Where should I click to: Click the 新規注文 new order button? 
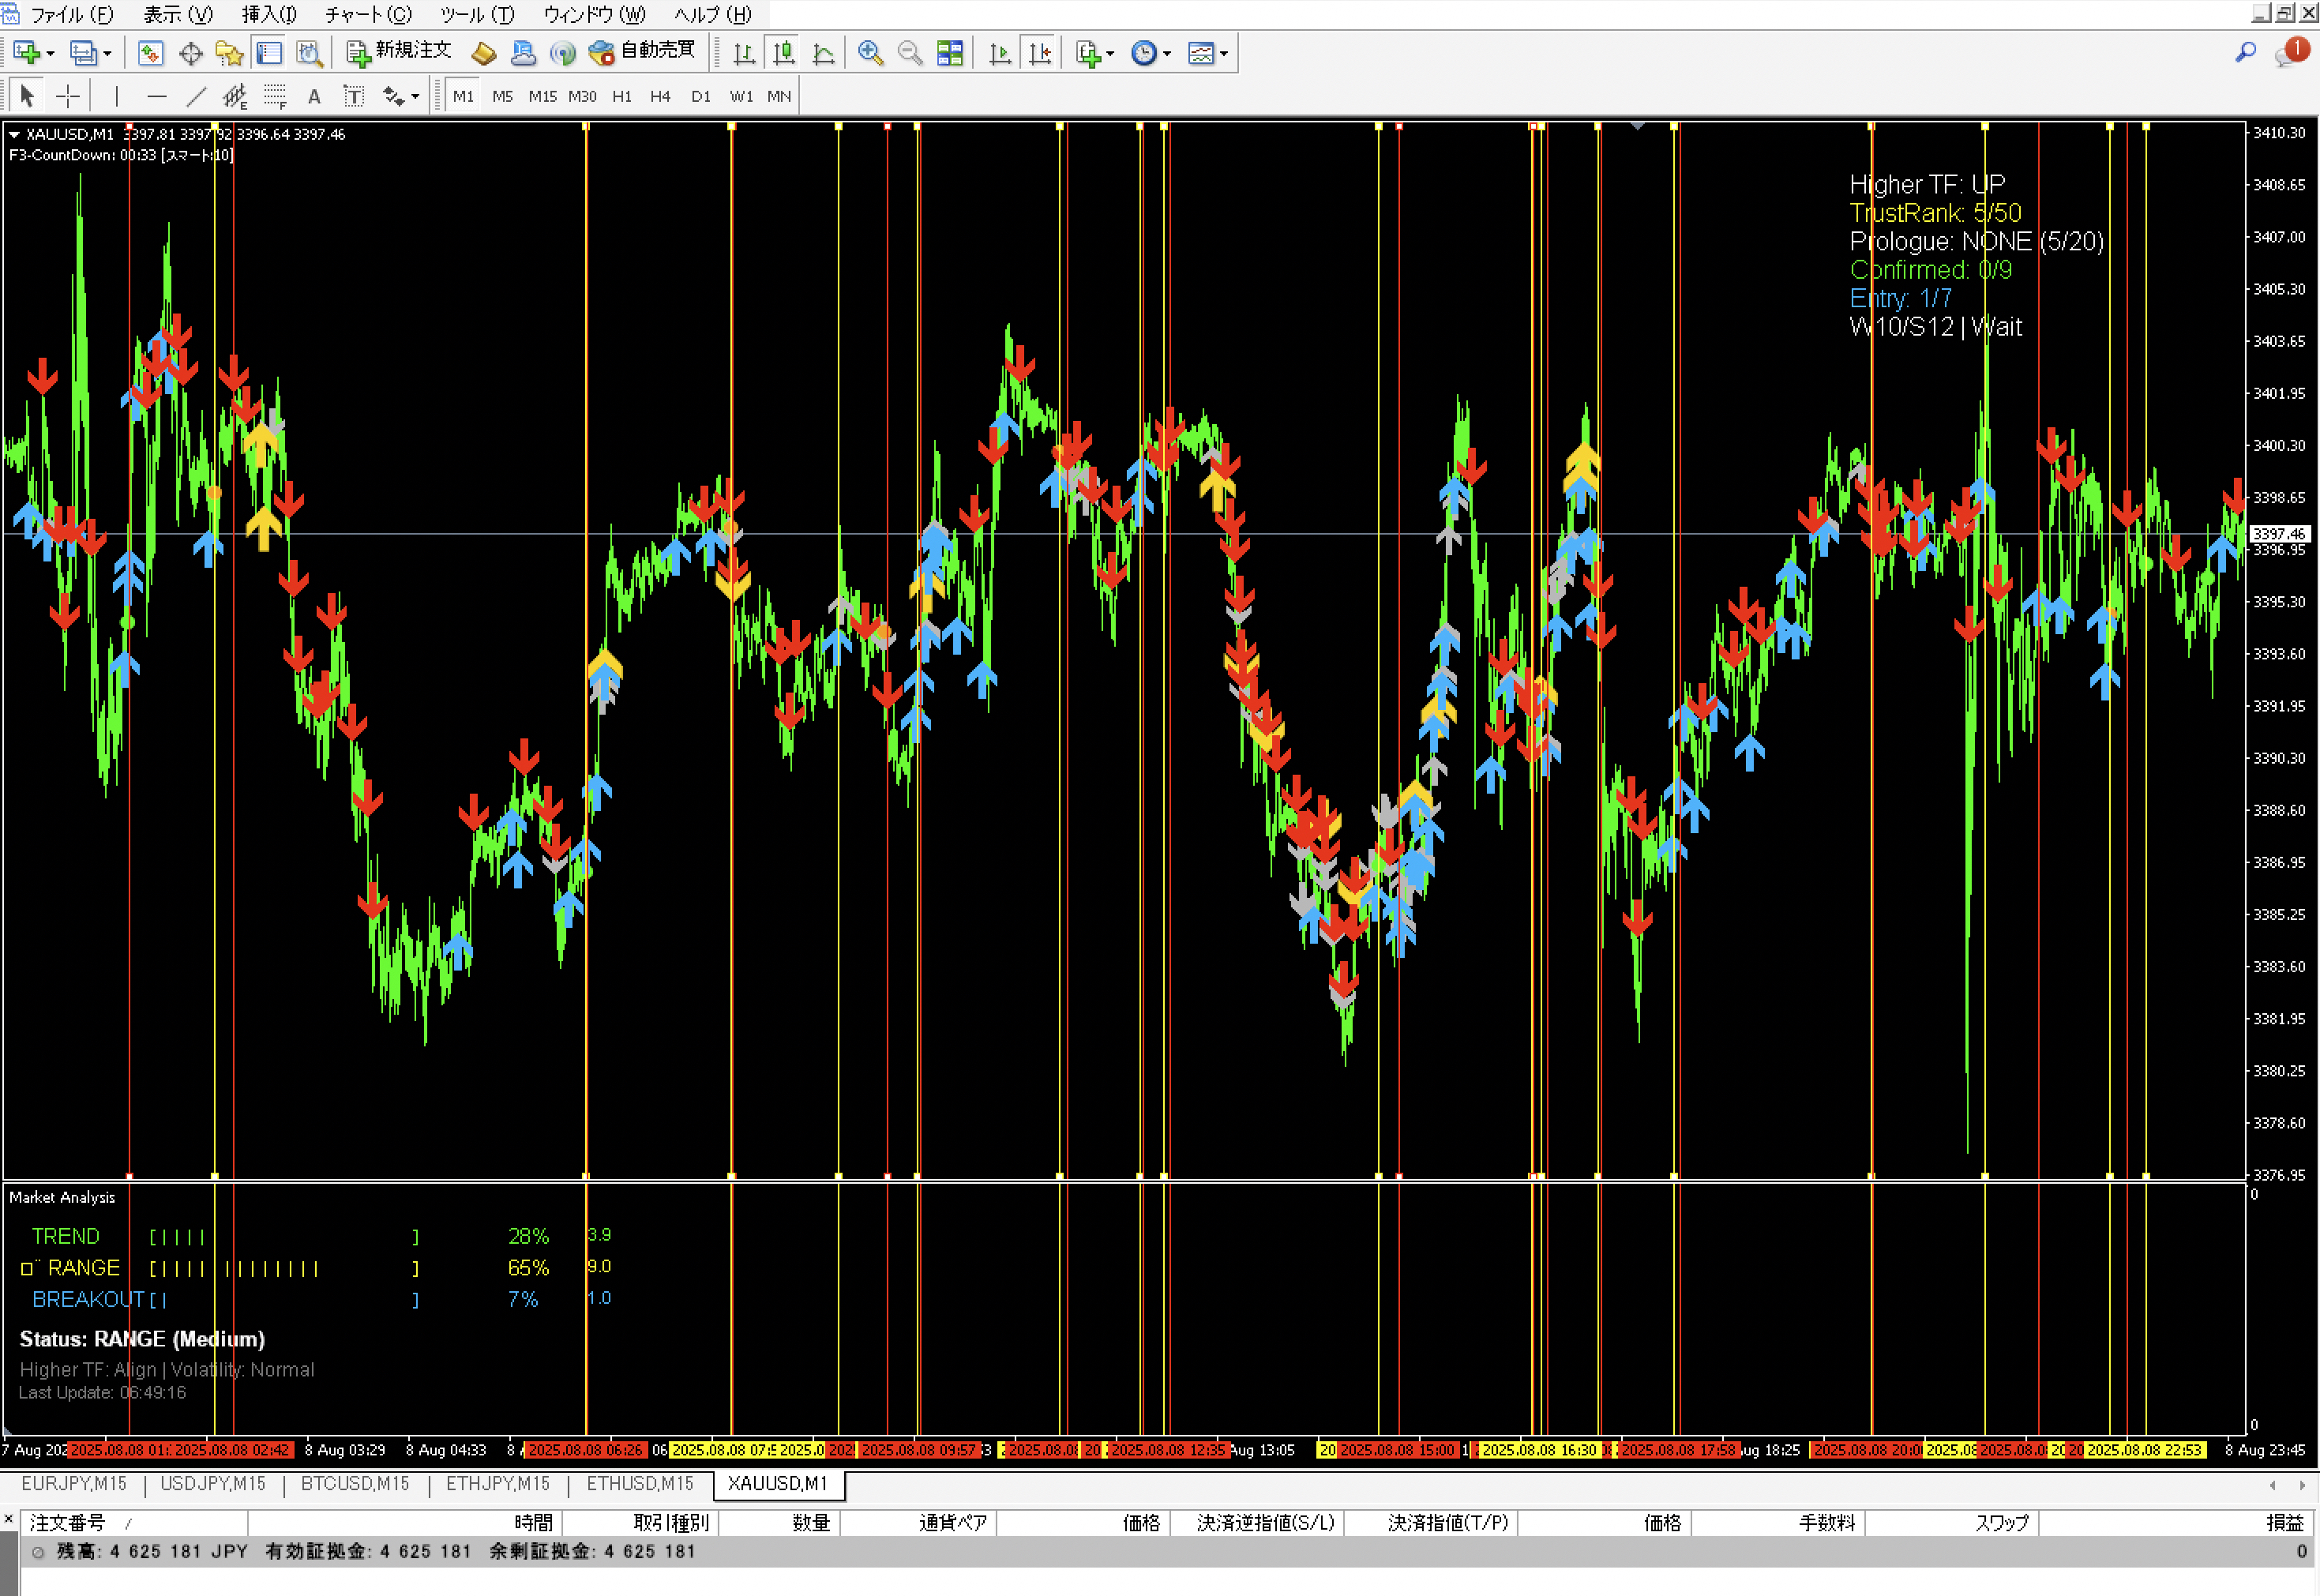pyautogui.click(x=399, y=52)
